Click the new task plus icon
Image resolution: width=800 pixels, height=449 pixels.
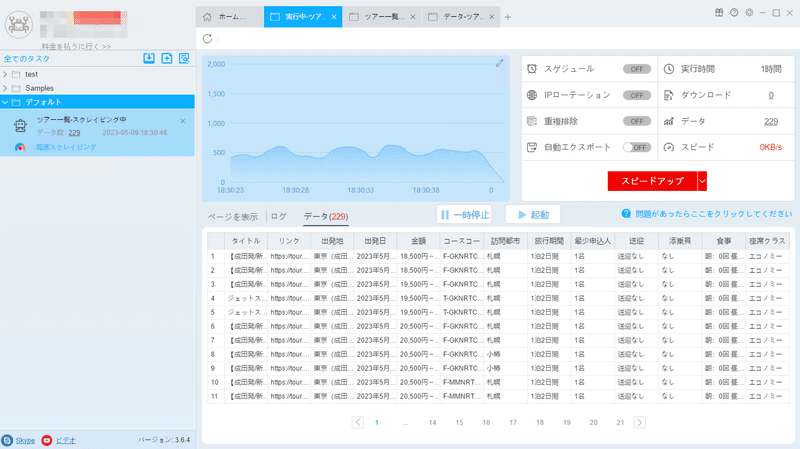pyautogui.click(x=167, y=58)
